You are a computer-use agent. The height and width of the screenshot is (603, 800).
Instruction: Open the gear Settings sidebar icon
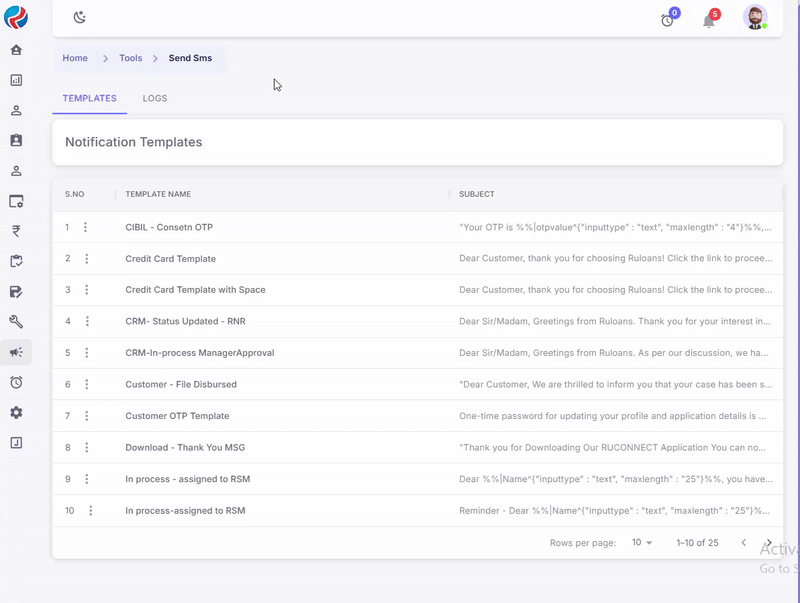tap(16, 413)
